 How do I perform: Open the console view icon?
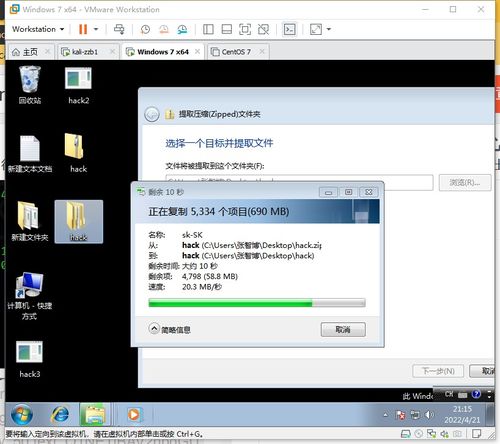coord(289,29)
